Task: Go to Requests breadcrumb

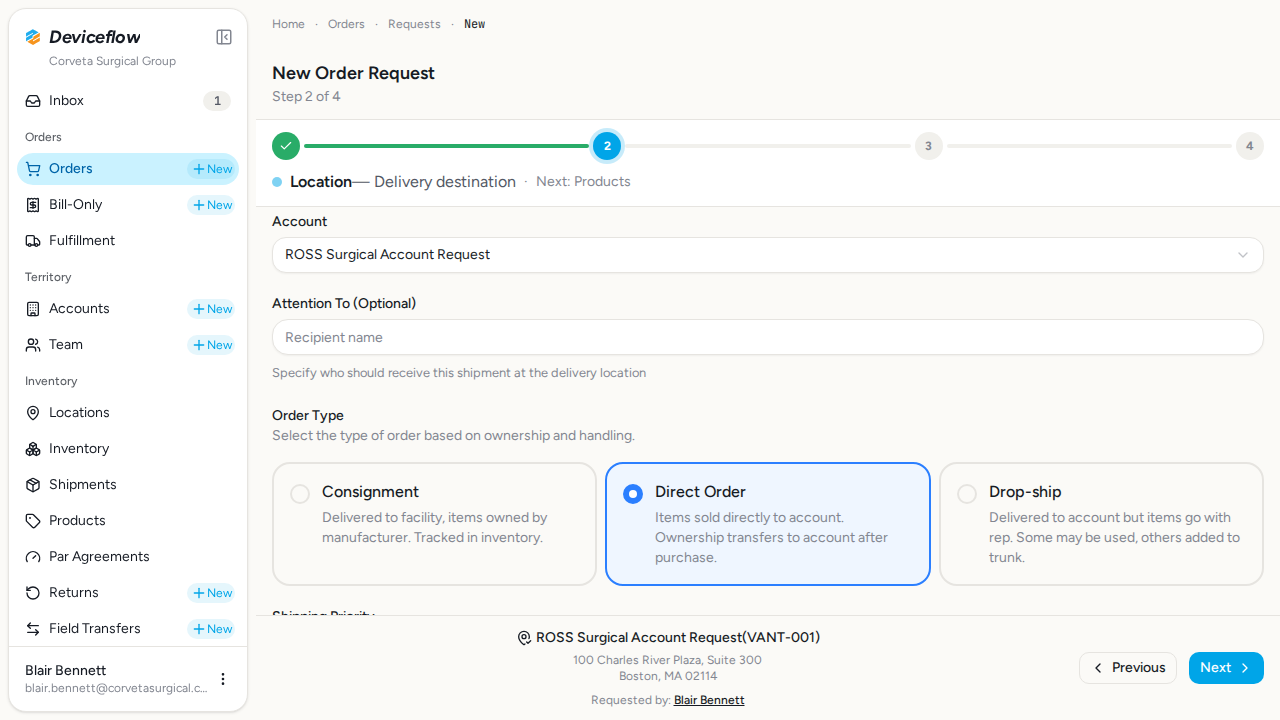Action: (414, 24)
